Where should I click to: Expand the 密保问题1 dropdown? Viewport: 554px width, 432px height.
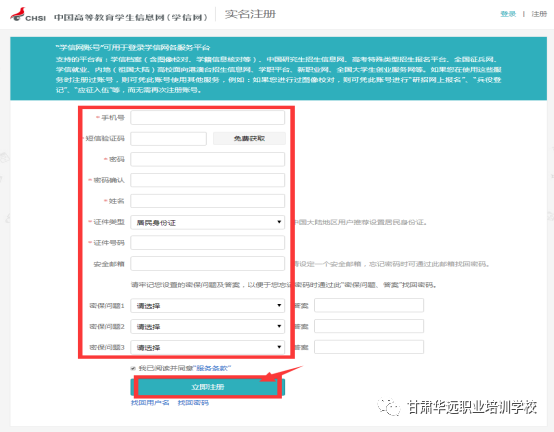pyautogui.click(x=207, y=306)
